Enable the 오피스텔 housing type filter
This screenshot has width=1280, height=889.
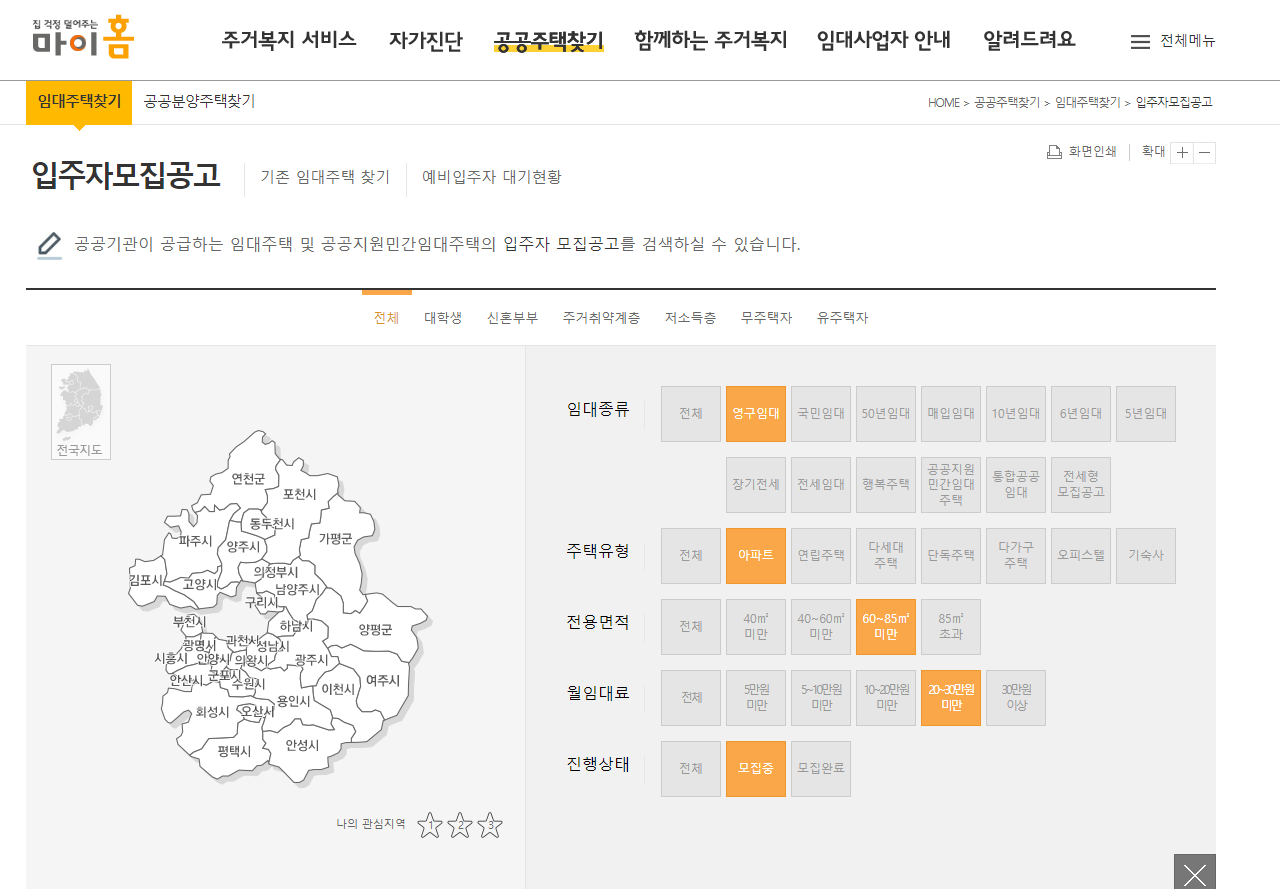coord(1080,556)
